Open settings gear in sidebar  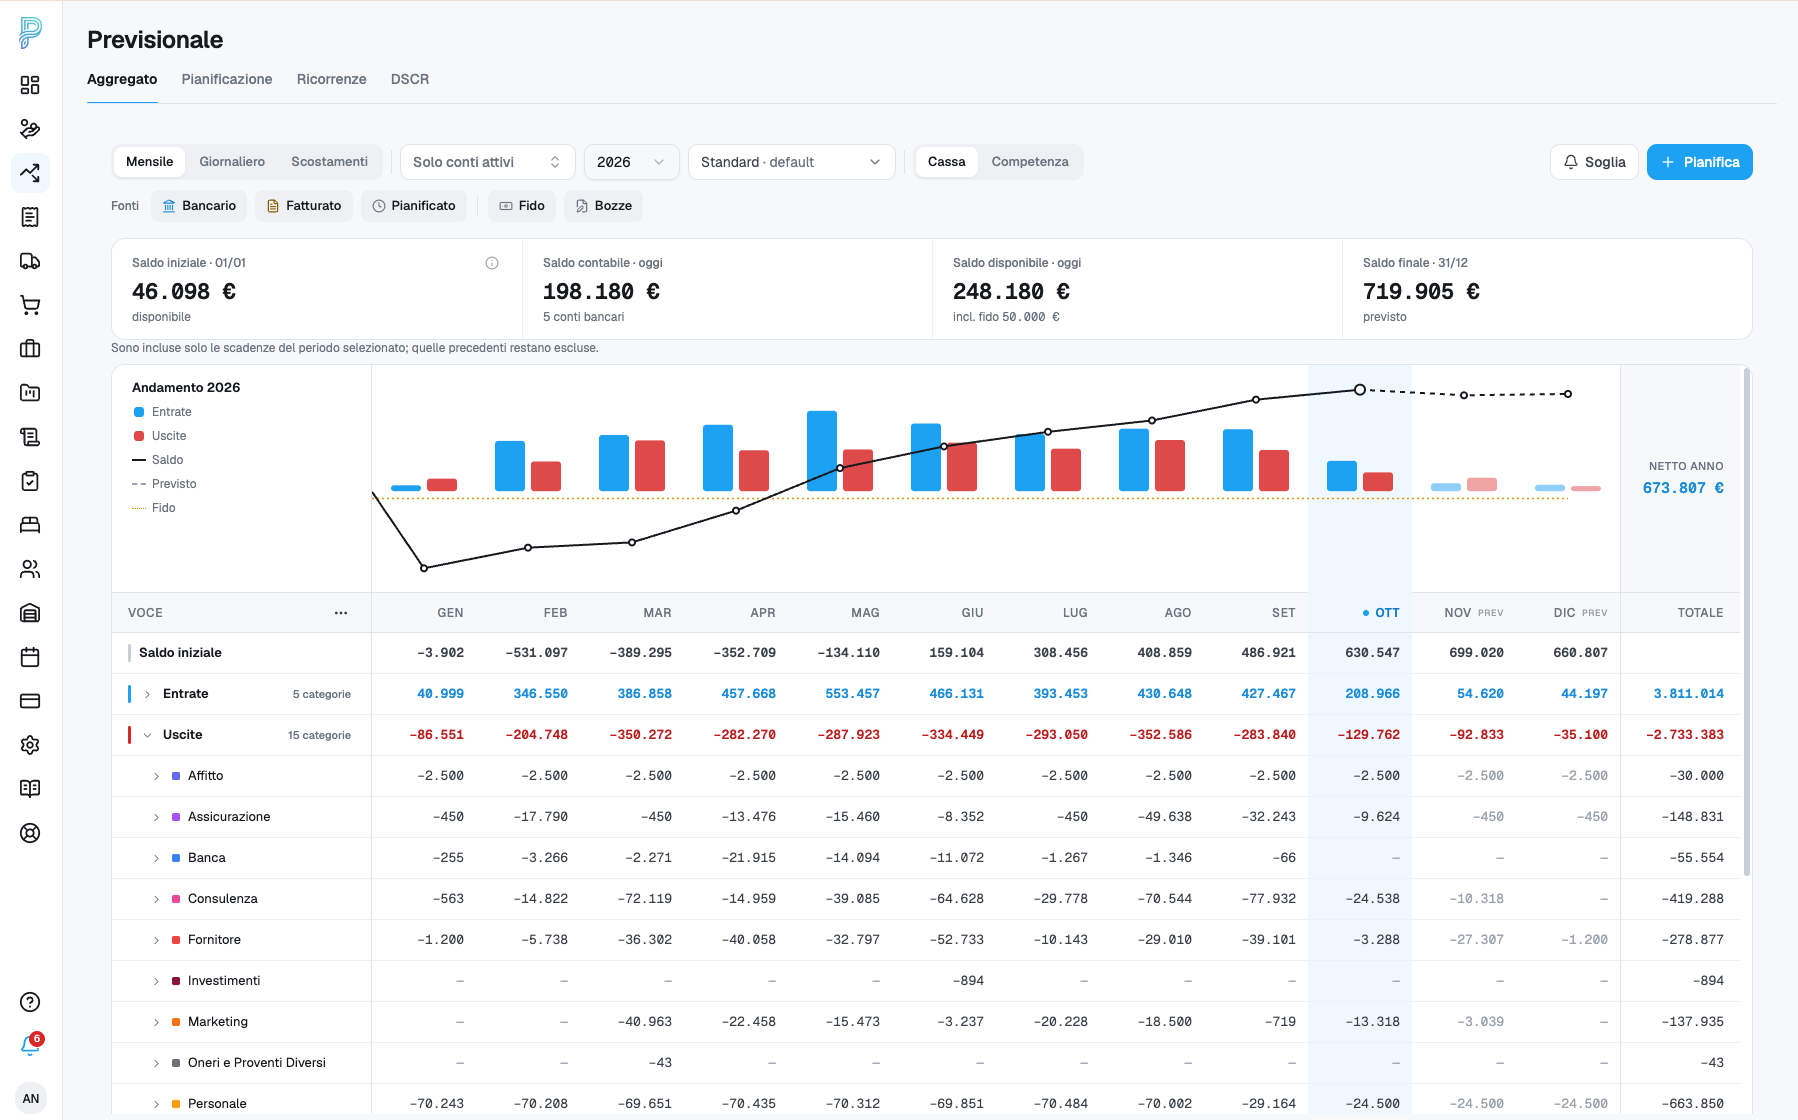[x=30, y=745]
